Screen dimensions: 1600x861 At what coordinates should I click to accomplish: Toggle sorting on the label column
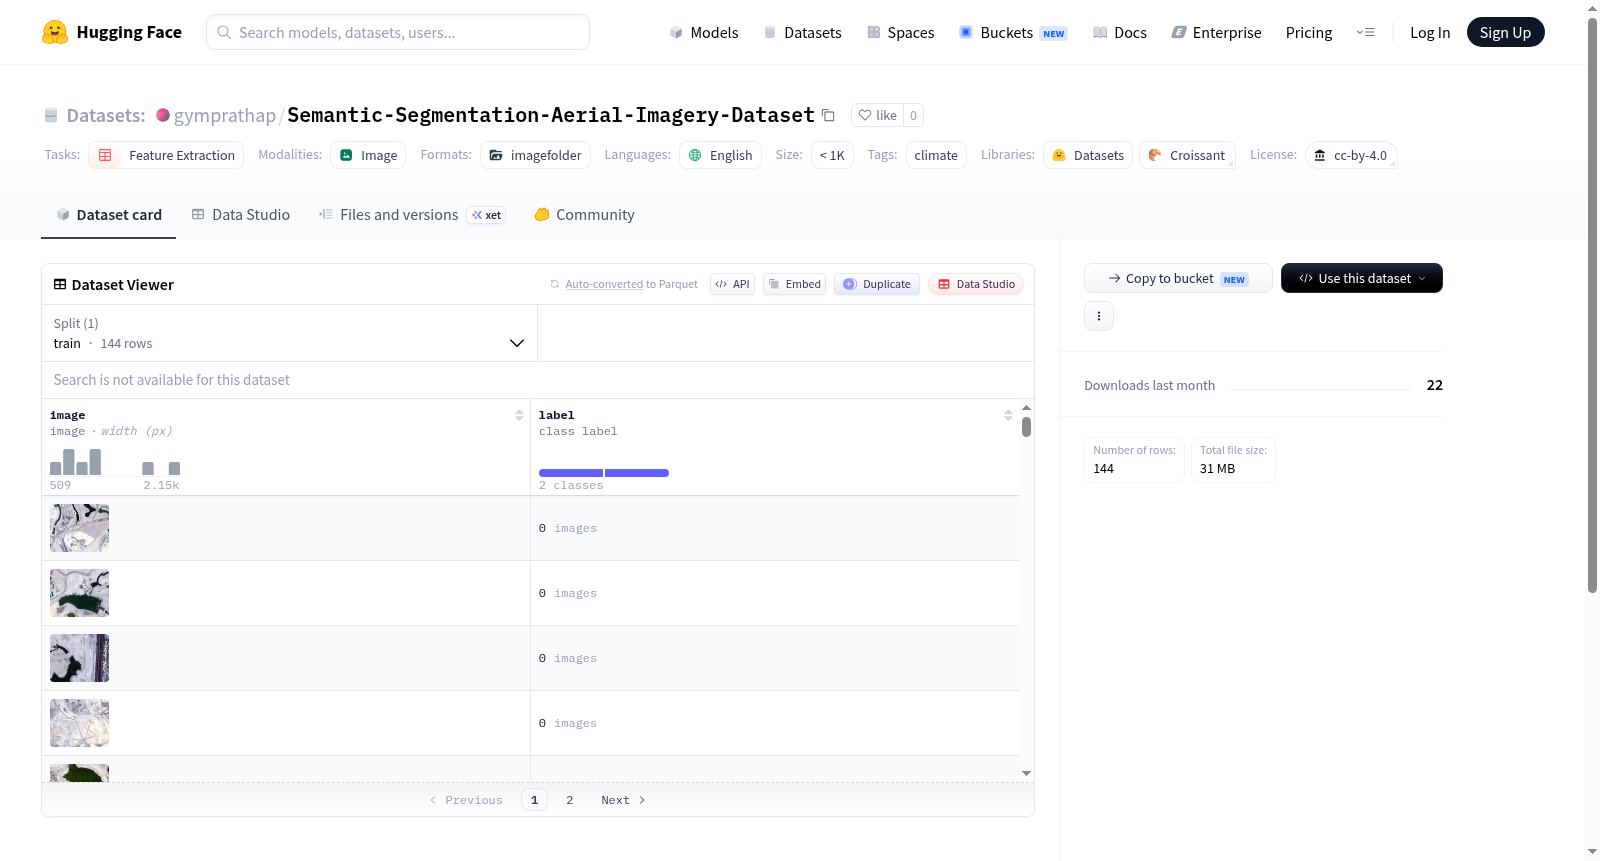point(1008,415)
